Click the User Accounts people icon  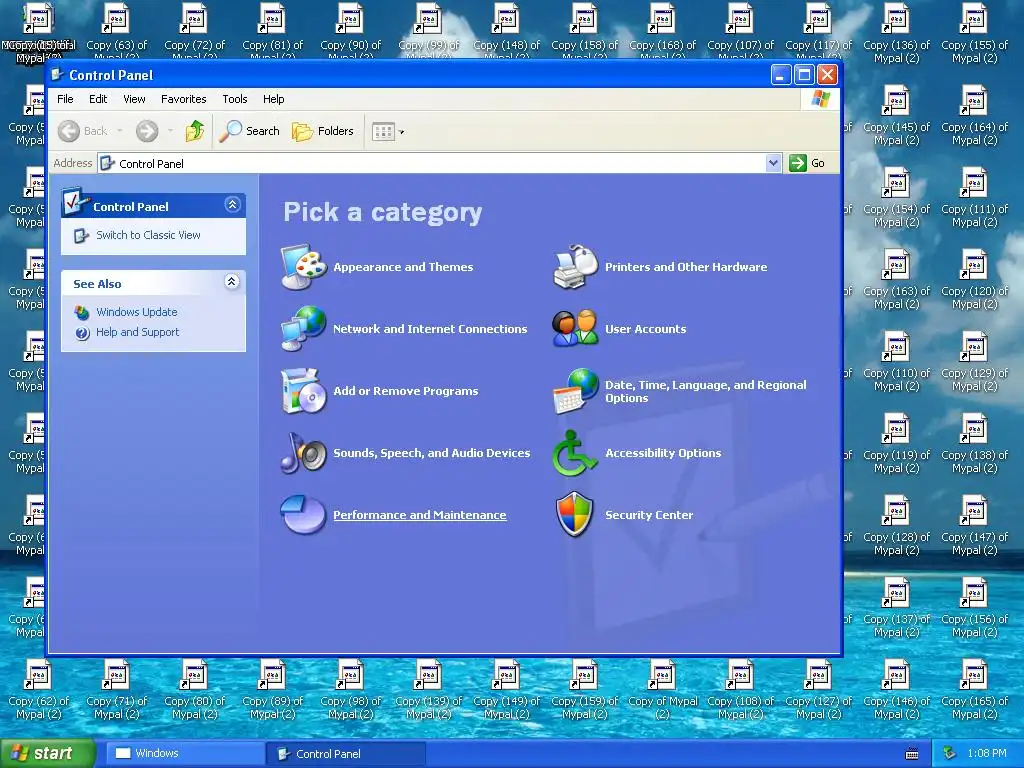[575, 328]
